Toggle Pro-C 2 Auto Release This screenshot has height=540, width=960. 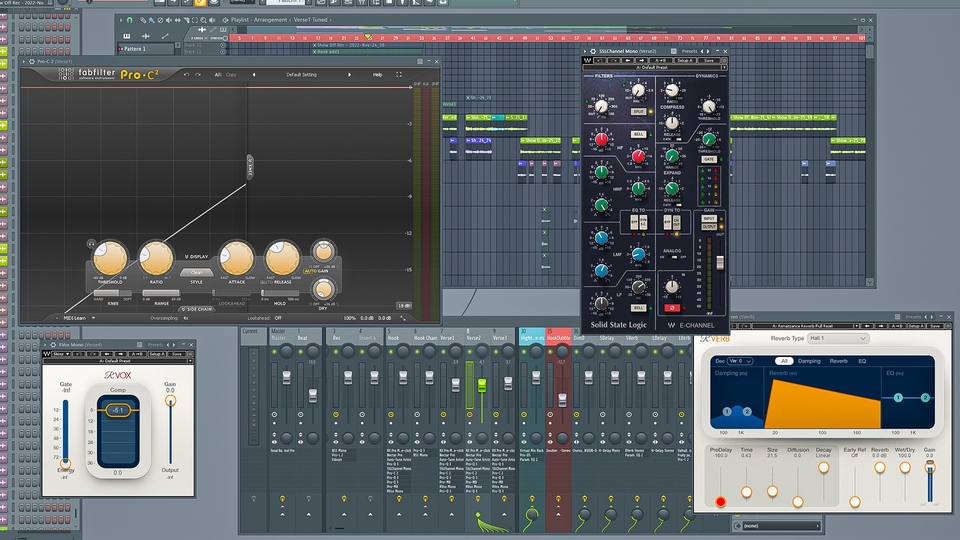tap(266, 282)
